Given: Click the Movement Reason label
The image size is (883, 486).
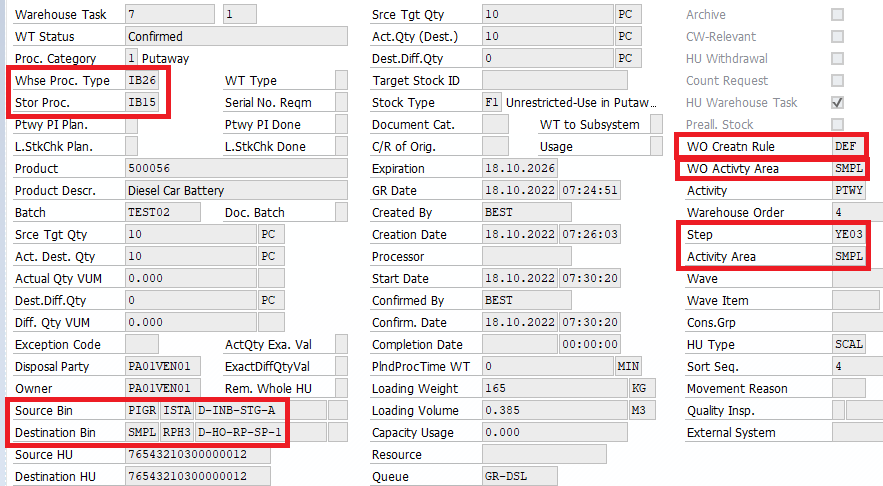Looking at the screenshot, I should click(x=737, y=389).
